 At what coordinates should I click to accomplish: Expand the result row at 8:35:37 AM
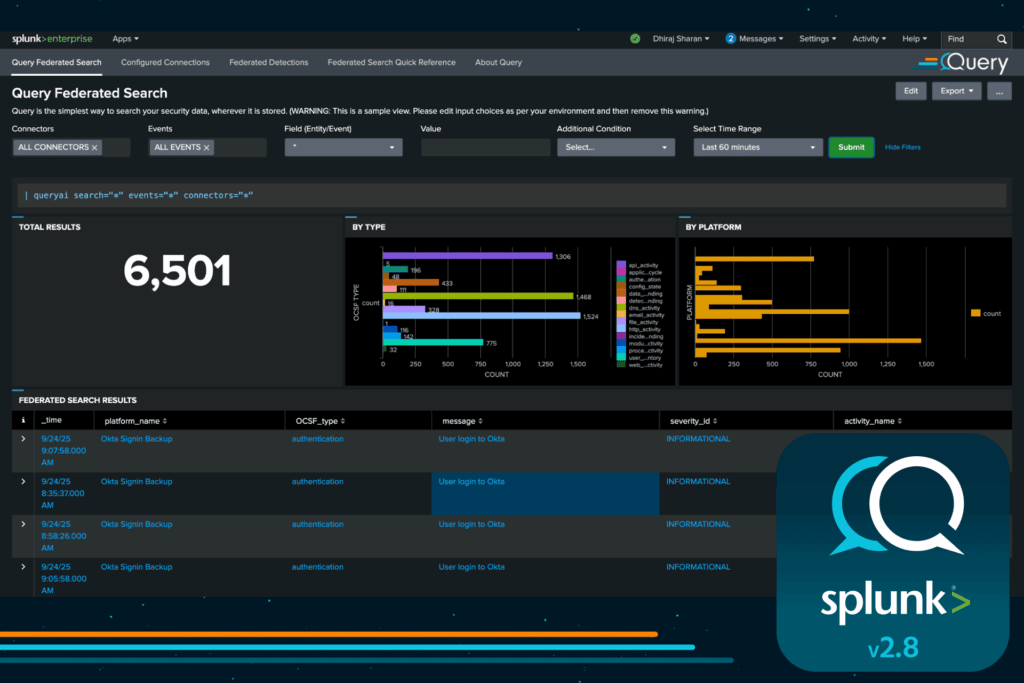coord(23,482)
